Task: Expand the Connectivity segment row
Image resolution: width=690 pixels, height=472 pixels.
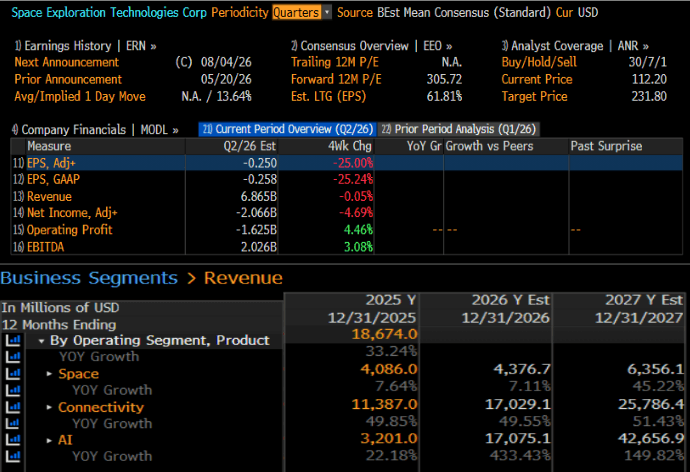Action: [50, 407]
